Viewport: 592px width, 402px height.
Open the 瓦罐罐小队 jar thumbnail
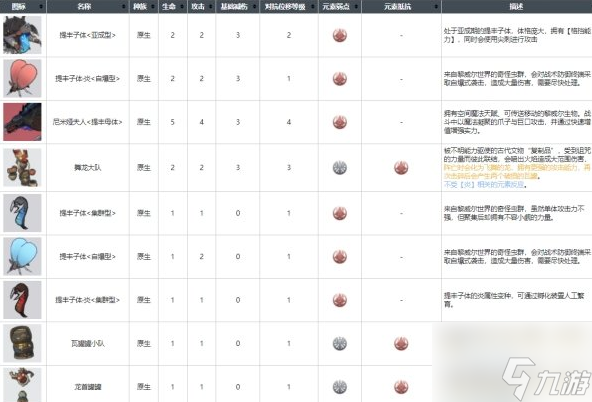click(22, 343)
